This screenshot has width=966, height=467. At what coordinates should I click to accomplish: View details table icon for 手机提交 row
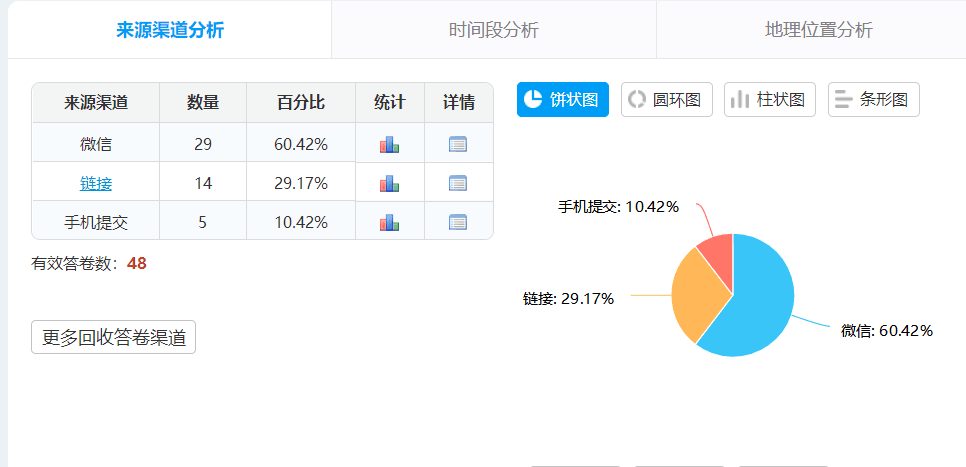pyautogui.click(x=458, y=222)
